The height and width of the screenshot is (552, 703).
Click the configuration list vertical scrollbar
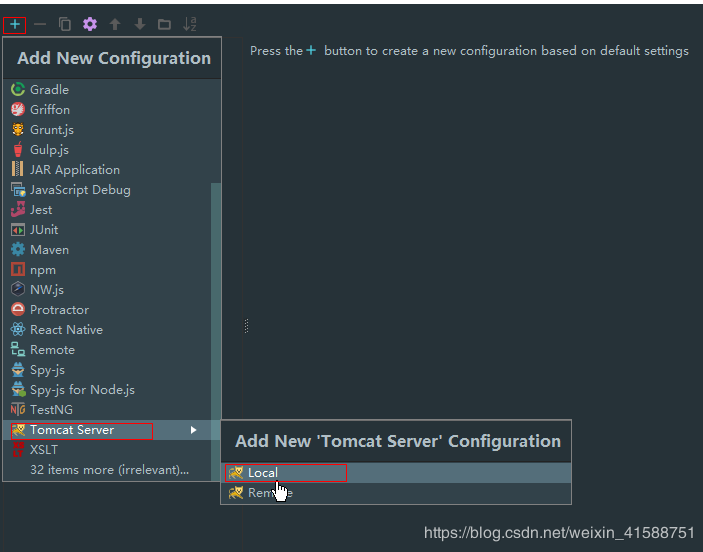pos(216,332)
